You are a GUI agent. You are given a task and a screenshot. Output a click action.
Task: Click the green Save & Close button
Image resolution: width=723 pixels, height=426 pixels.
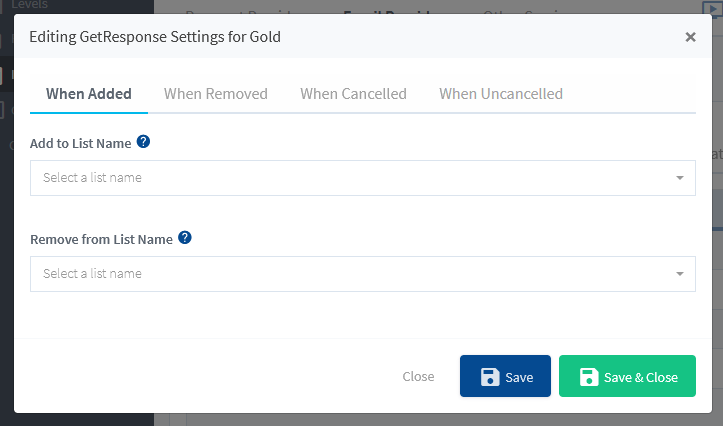tap(628, 376)
